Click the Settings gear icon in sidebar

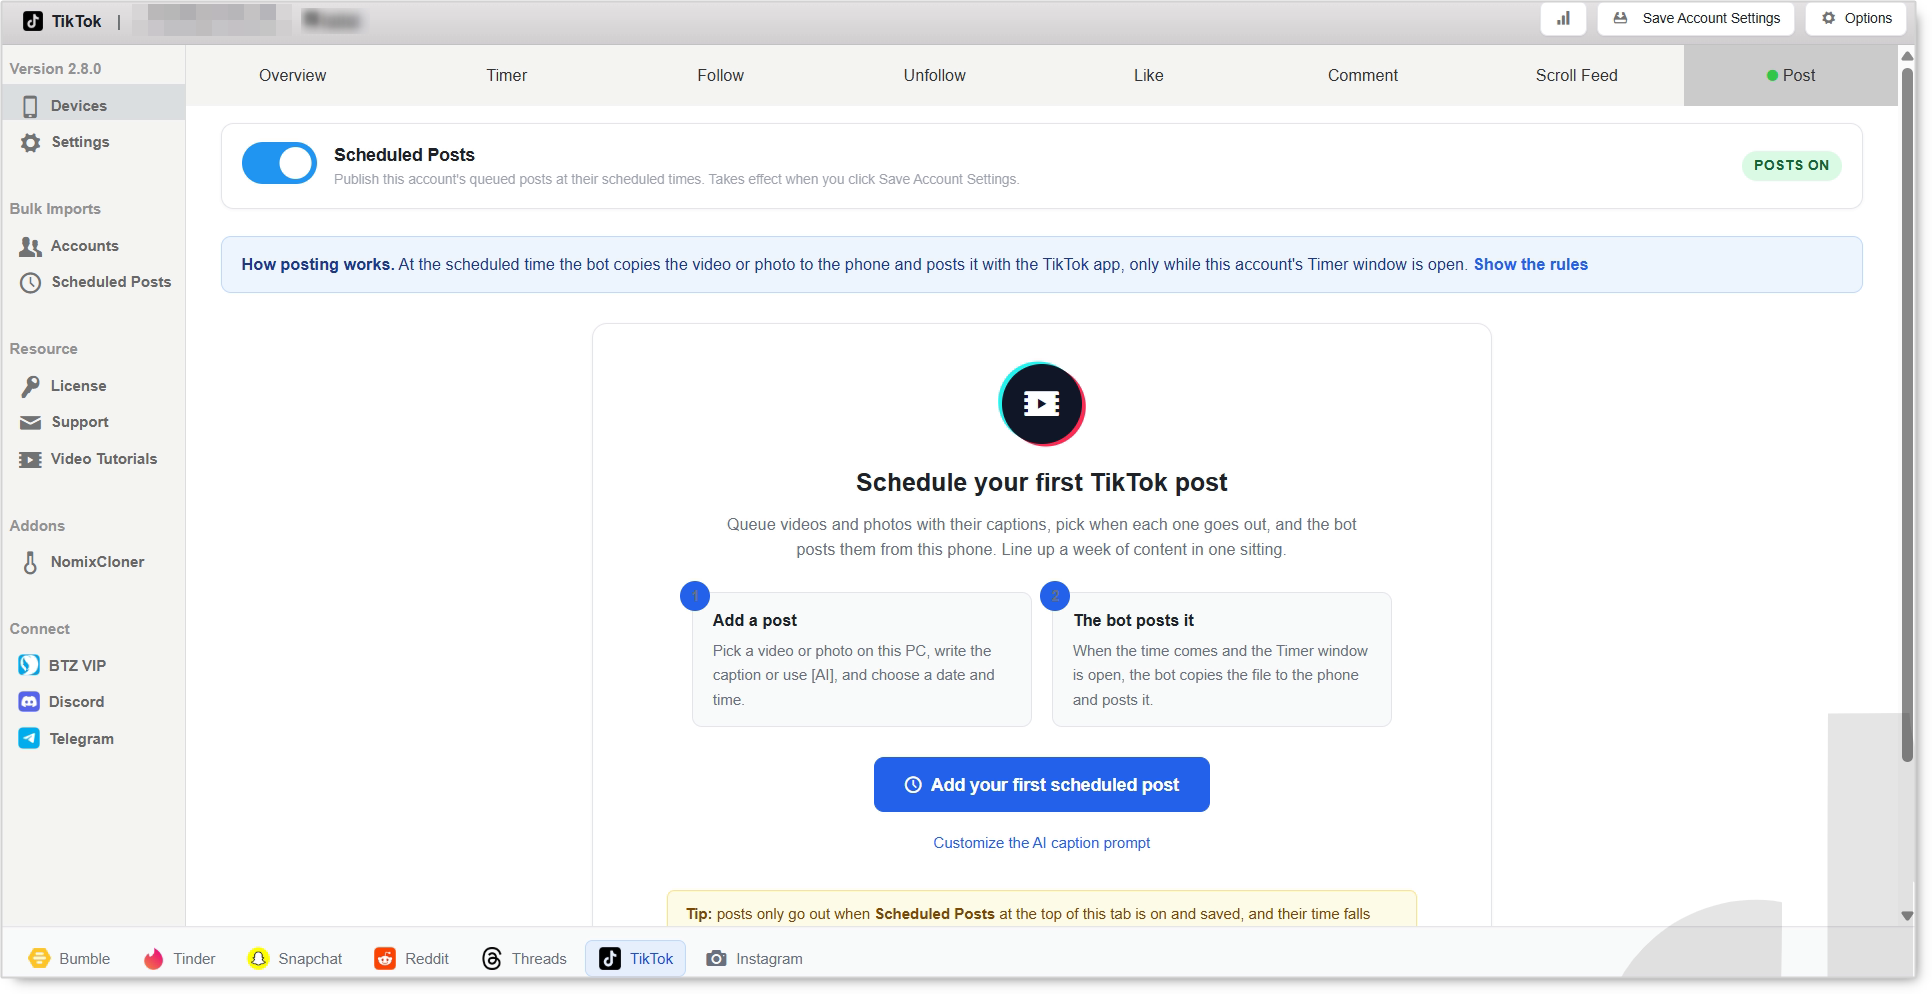click(31, 143)
